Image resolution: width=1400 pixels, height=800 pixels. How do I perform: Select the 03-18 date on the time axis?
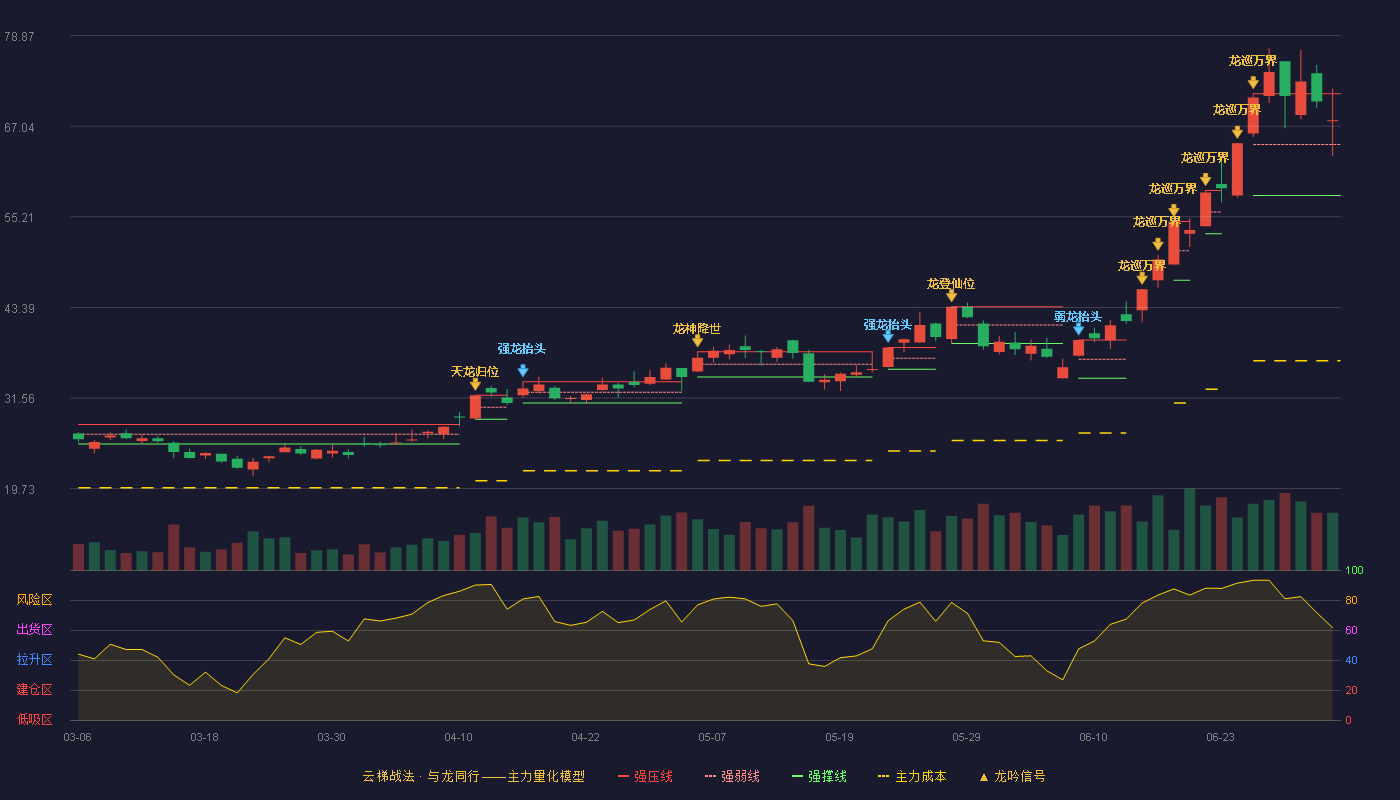pos(204,737)
